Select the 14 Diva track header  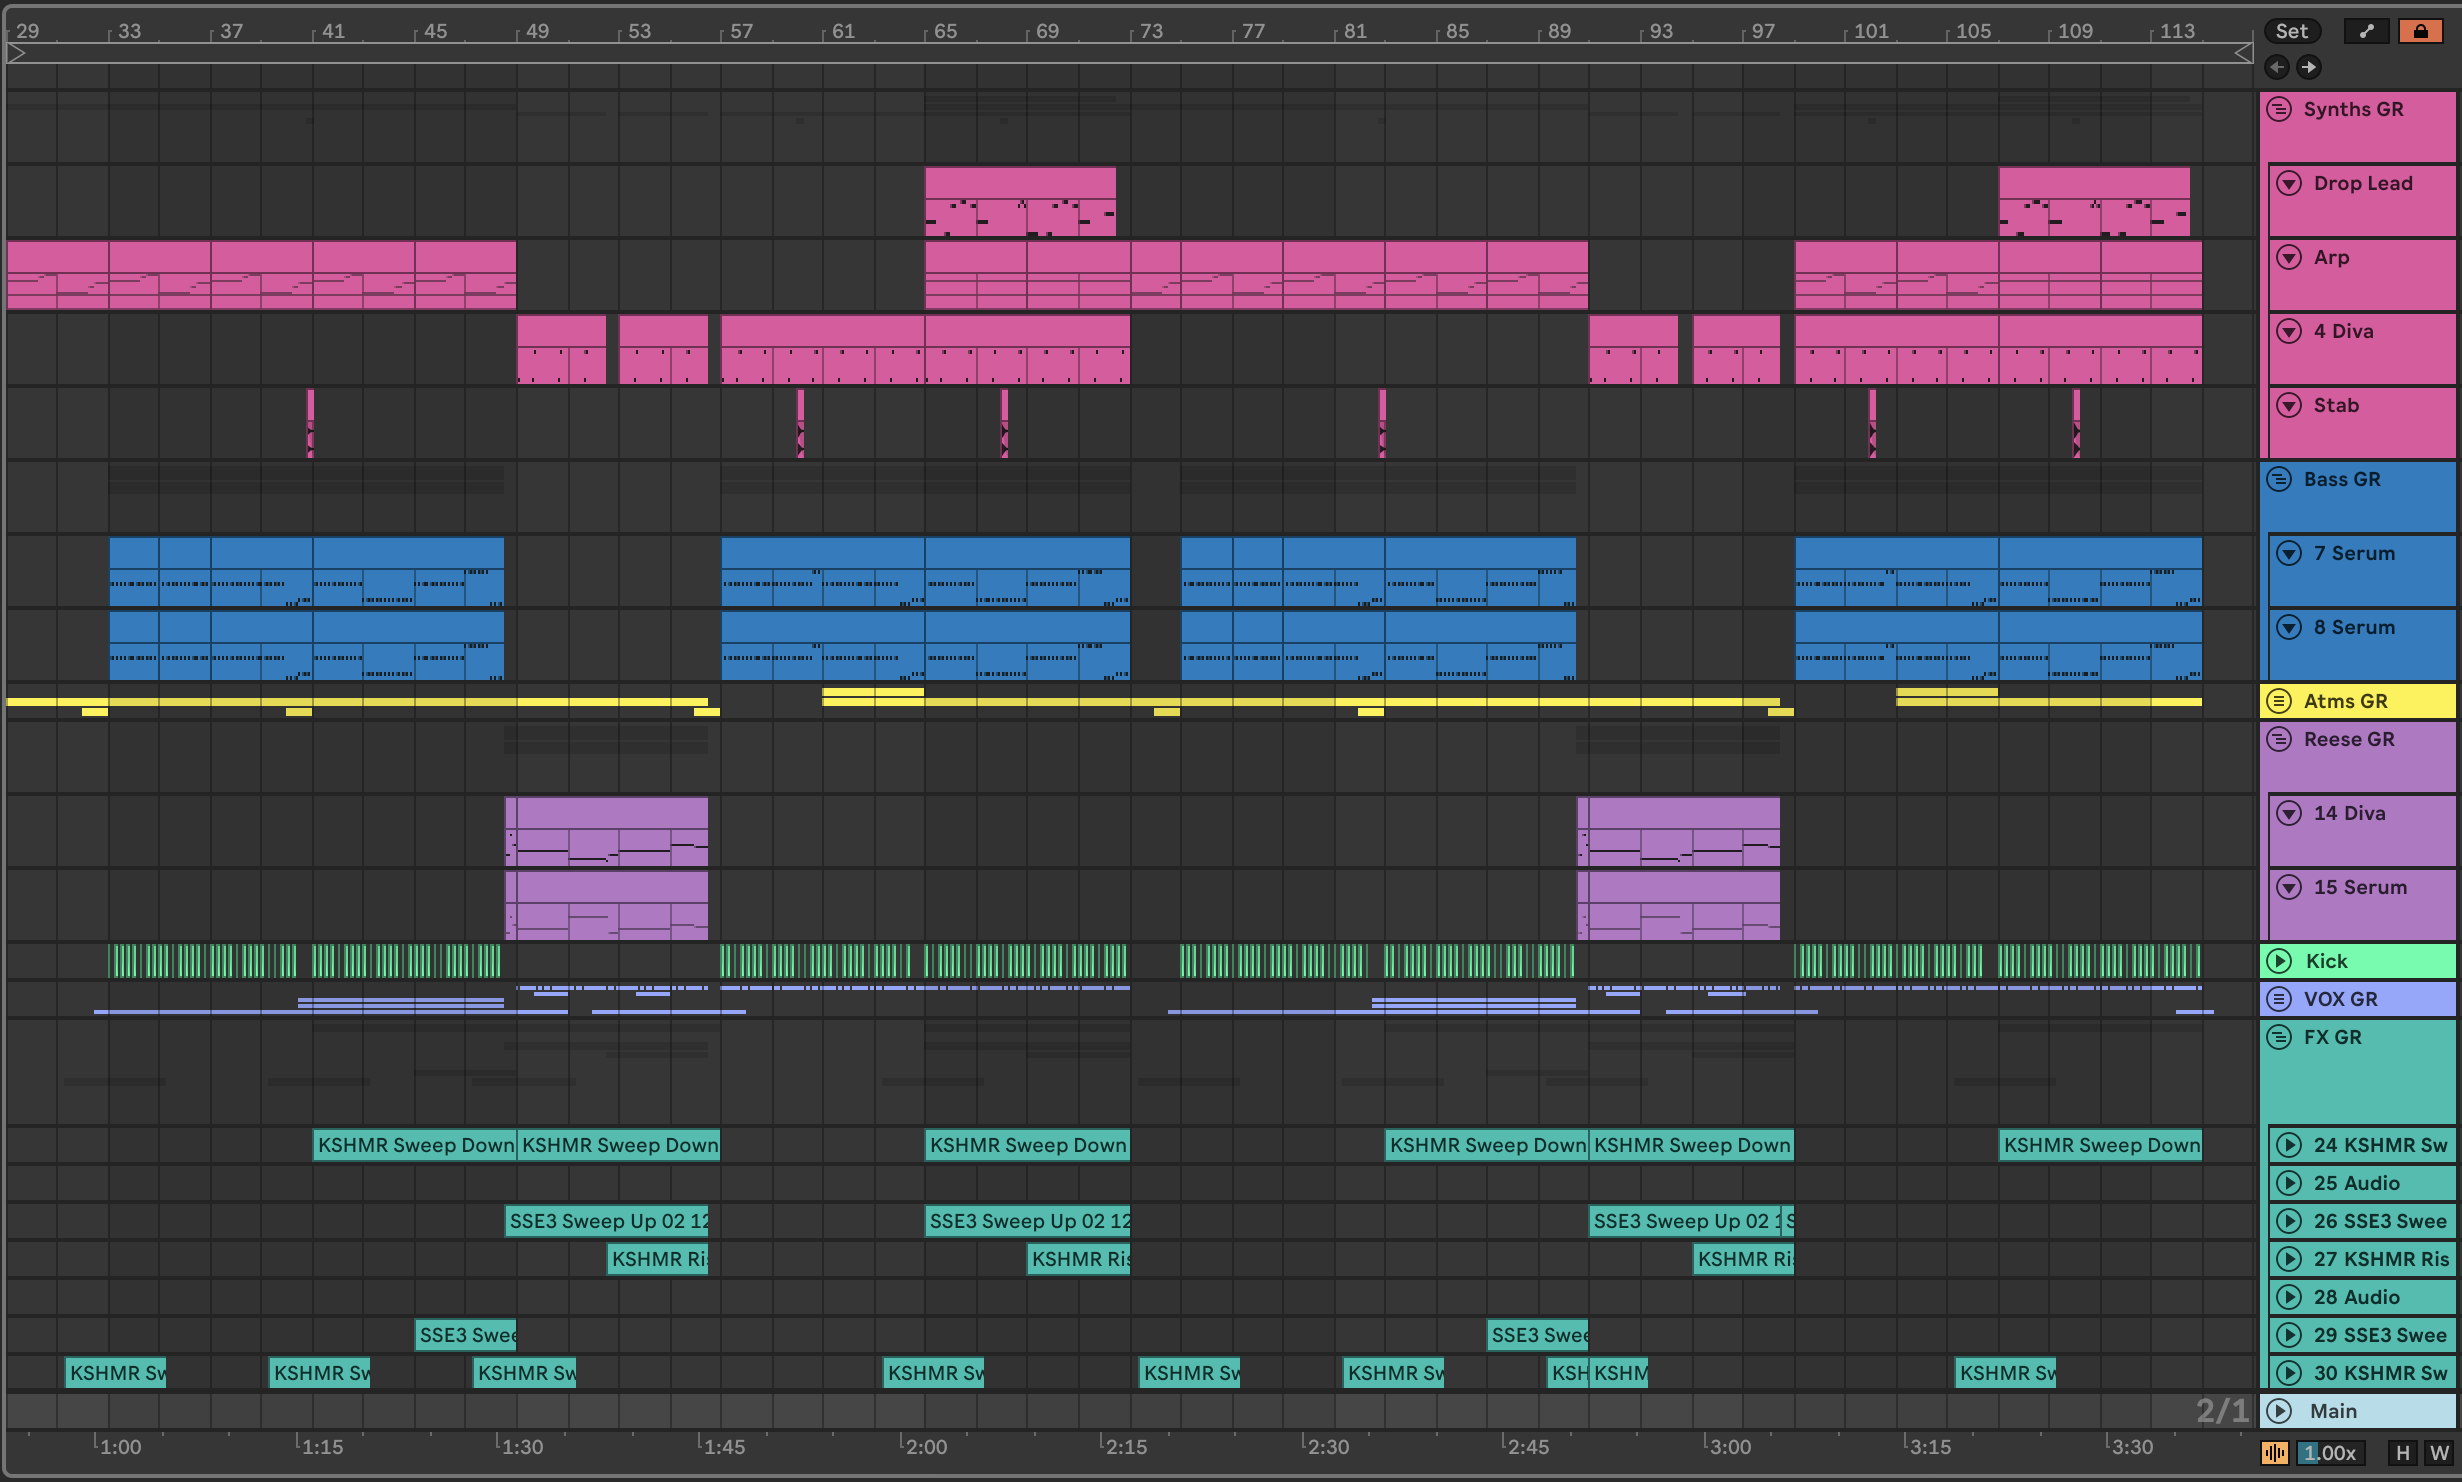click(x=2350, y=813)
